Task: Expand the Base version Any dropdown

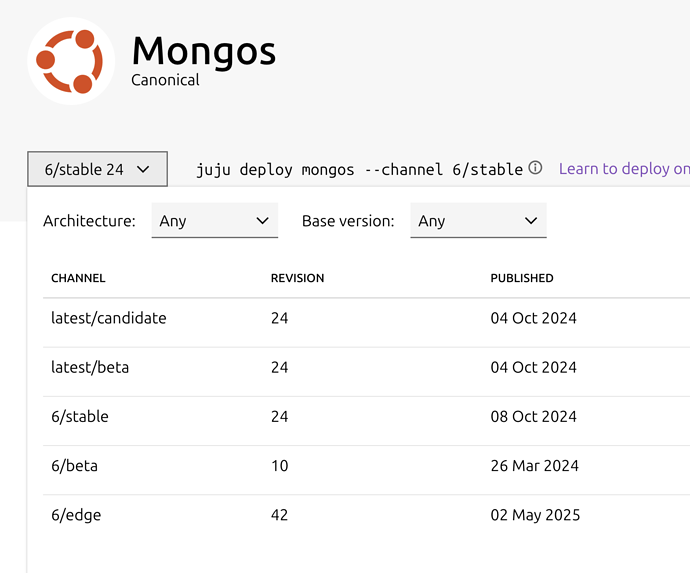Action: pyautogui.click(x=478, y=220)
